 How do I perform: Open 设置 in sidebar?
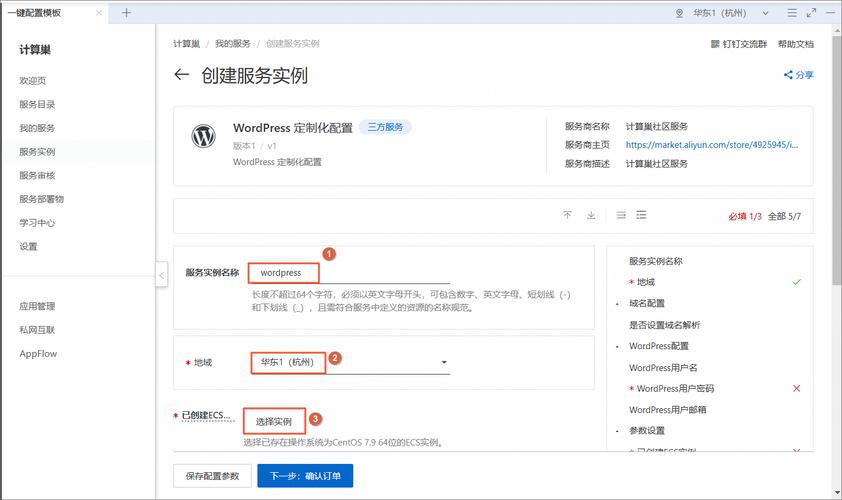28,246
